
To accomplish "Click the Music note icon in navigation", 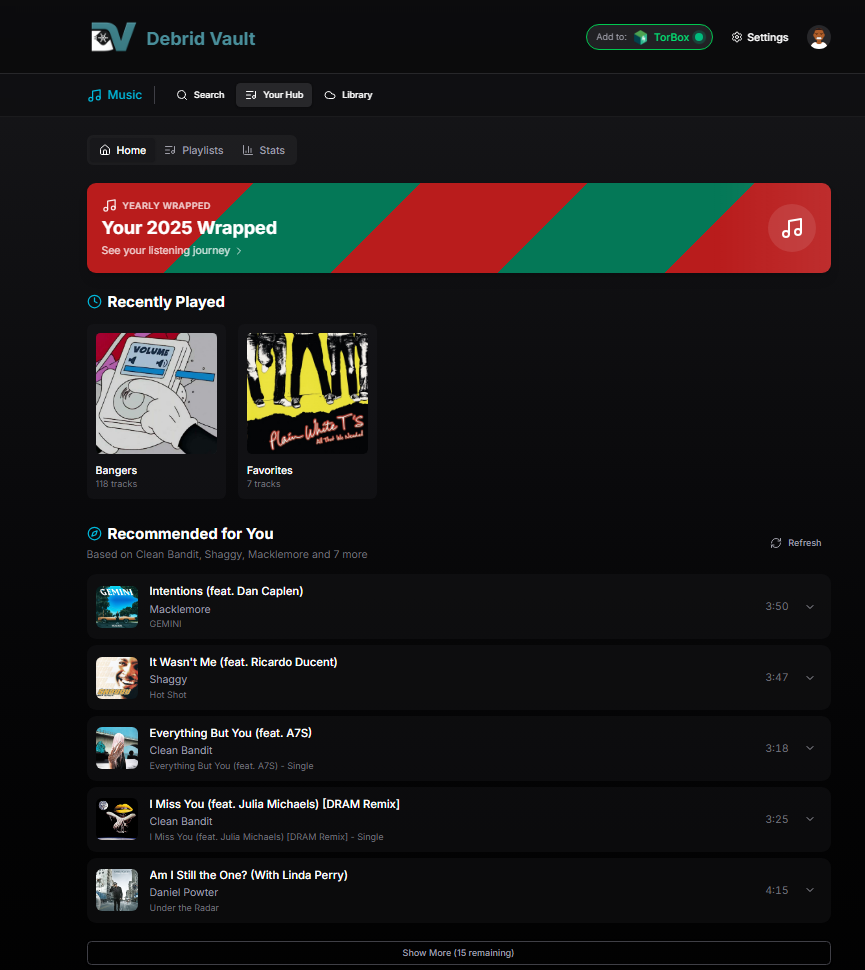I will point(95,95).
